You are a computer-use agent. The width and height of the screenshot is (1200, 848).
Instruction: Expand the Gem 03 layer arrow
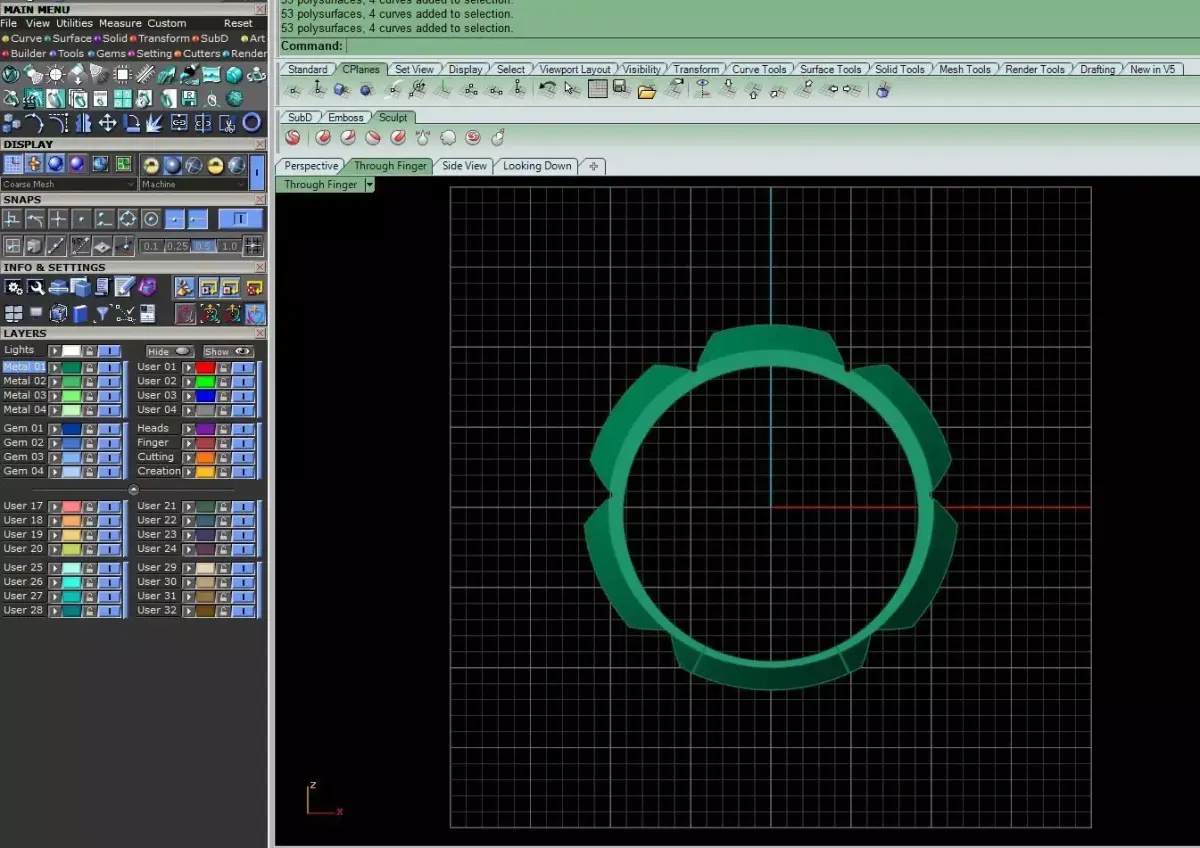[55, 457]
